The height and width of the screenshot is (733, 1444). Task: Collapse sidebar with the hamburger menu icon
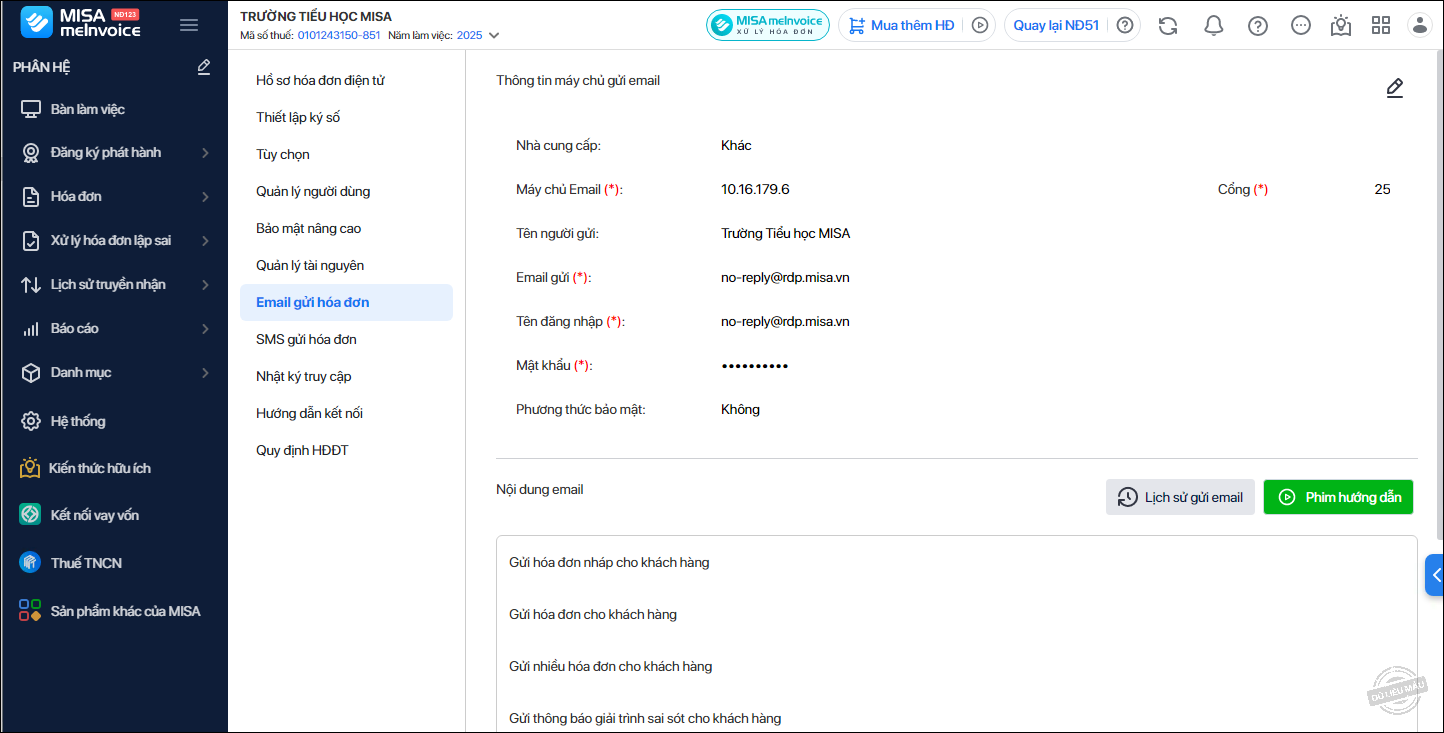(x=189, y=25)
